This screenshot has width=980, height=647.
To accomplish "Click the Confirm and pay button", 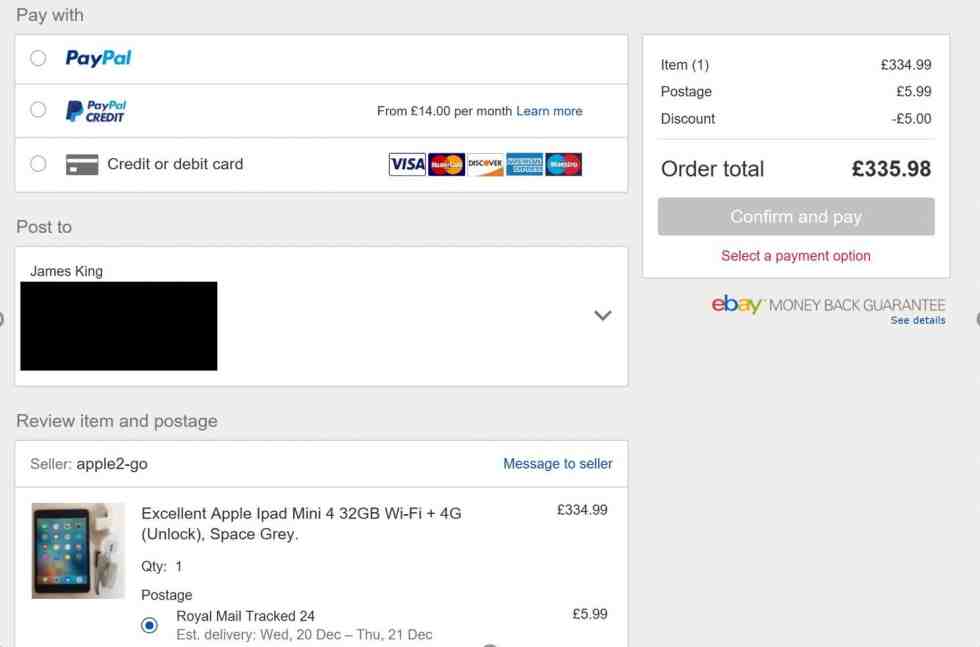I will 795,216.
